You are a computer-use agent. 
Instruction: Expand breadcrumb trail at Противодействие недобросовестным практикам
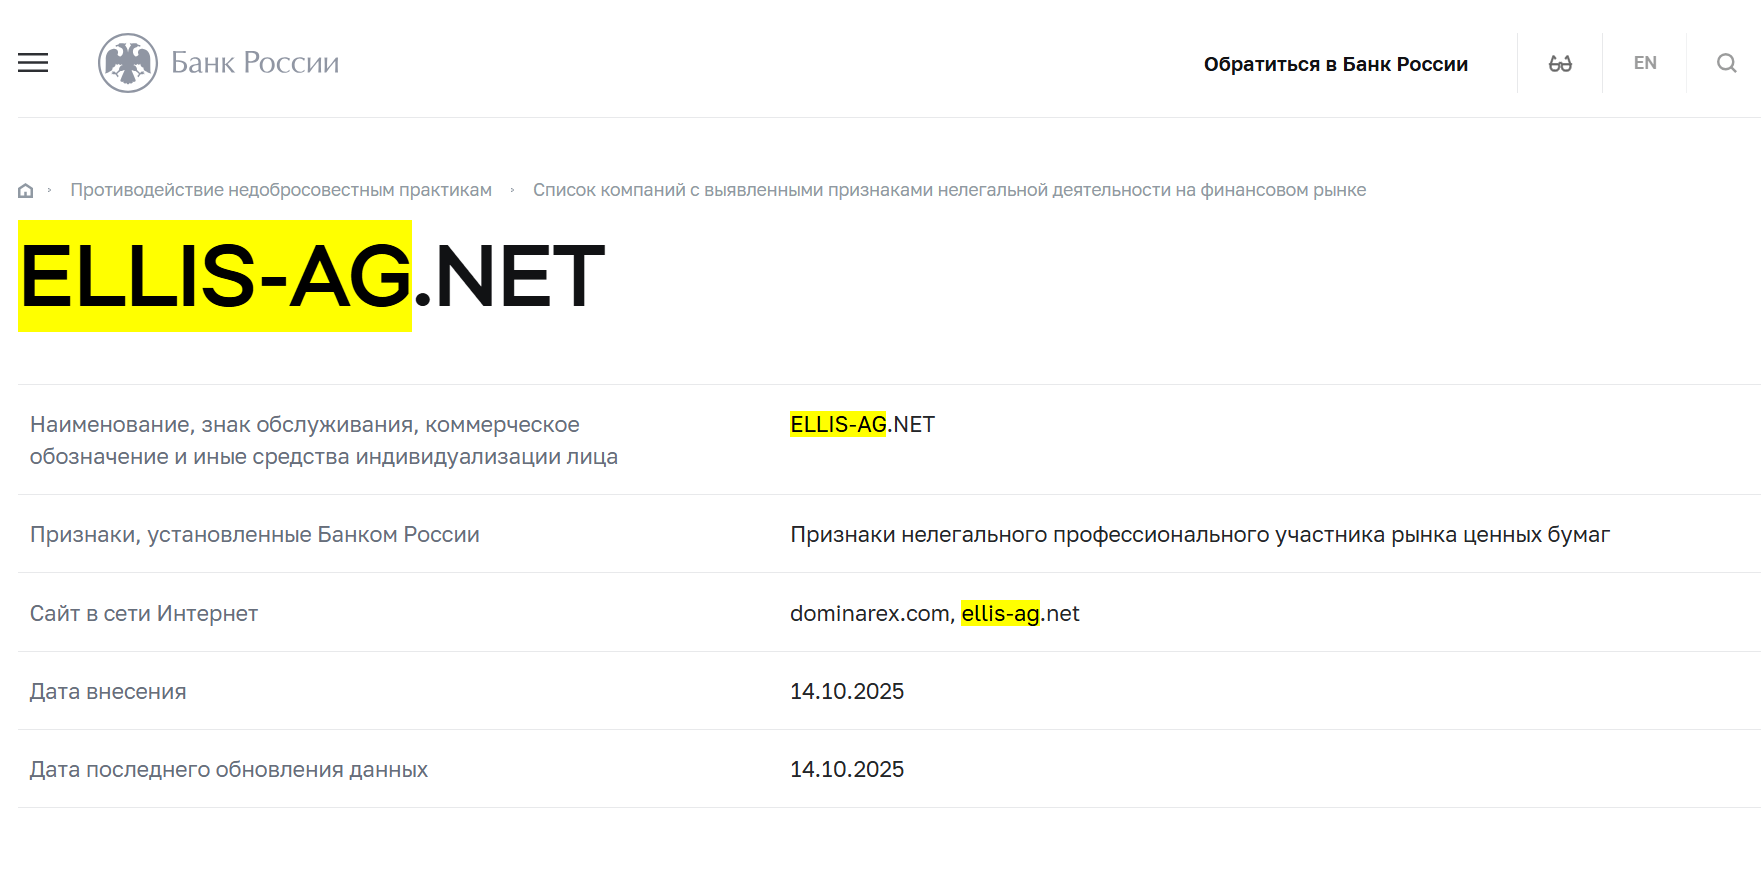[x=281, y=189]
